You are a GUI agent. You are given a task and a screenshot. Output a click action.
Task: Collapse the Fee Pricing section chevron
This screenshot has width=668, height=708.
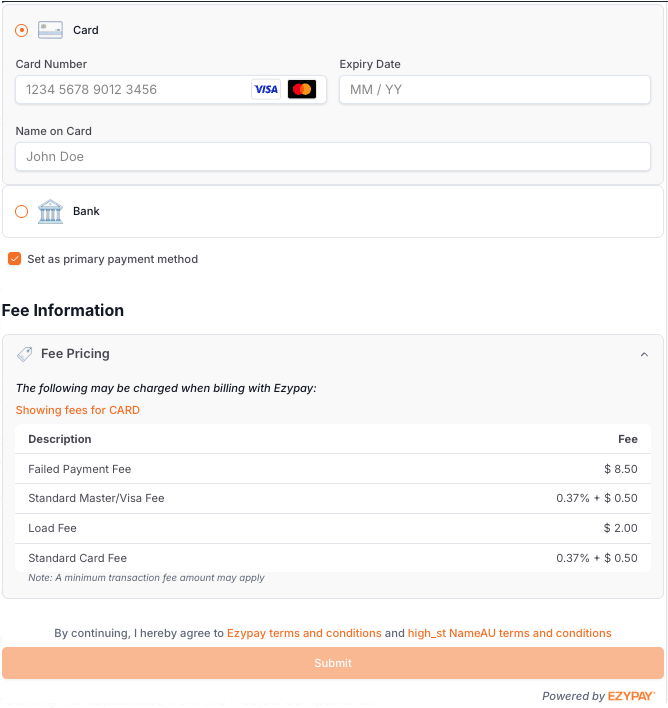[644, 354]
